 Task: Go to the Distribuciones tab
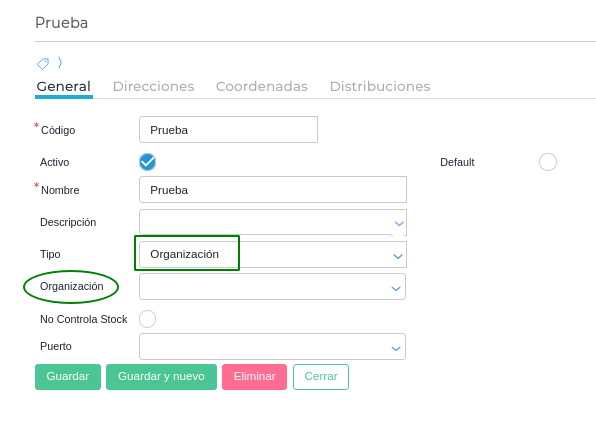pos(380,86)
